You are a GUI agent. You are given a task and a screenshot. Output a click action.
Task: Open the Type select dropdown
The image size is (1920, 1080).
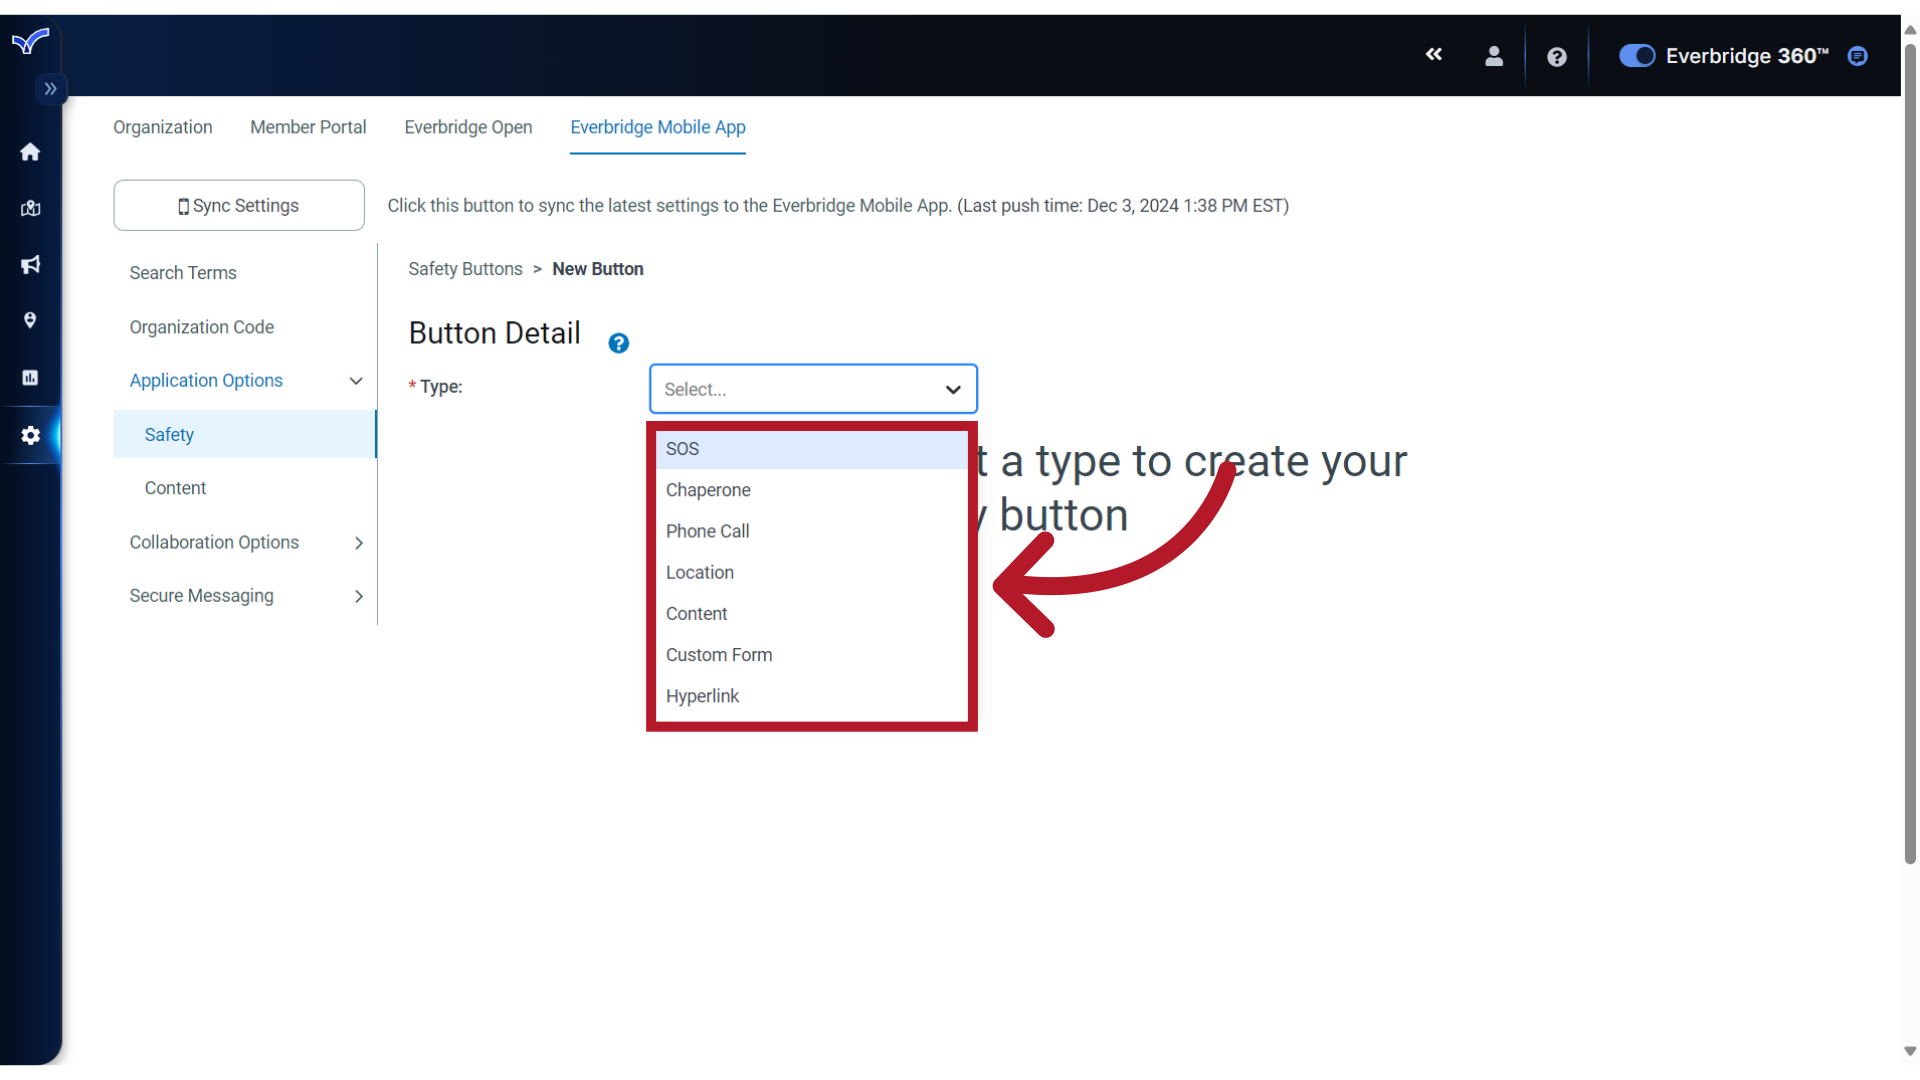pos(813,389)
